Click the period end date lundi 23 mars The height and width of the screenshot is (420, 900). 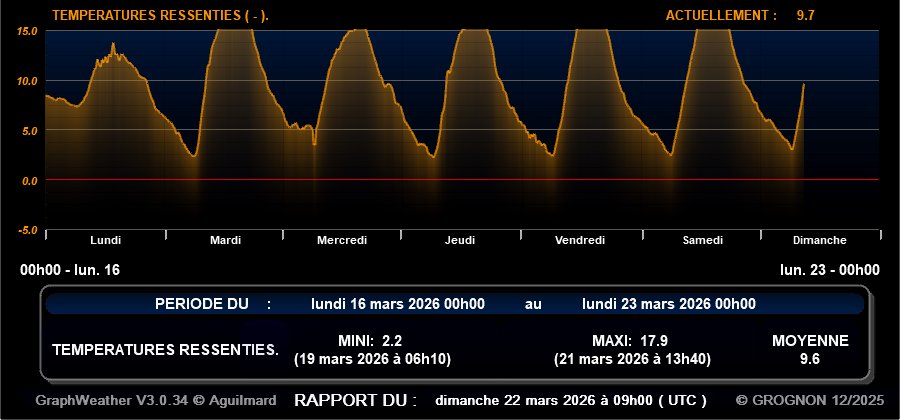pos(668,304)
